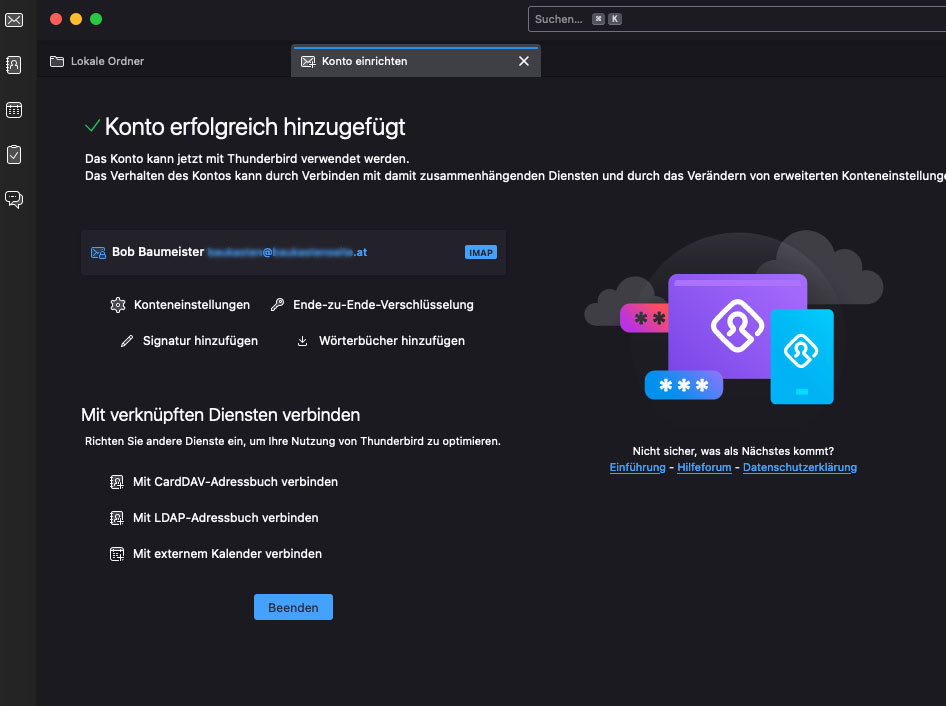Click the CardDAV address book icon
Image resolution: width=946 pixels, height=706 pixels.
(x=117, y=482)
